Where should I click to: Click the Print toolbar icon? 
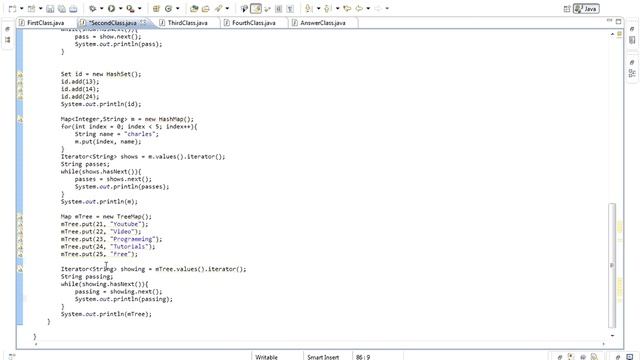click(x=73, y=9)
